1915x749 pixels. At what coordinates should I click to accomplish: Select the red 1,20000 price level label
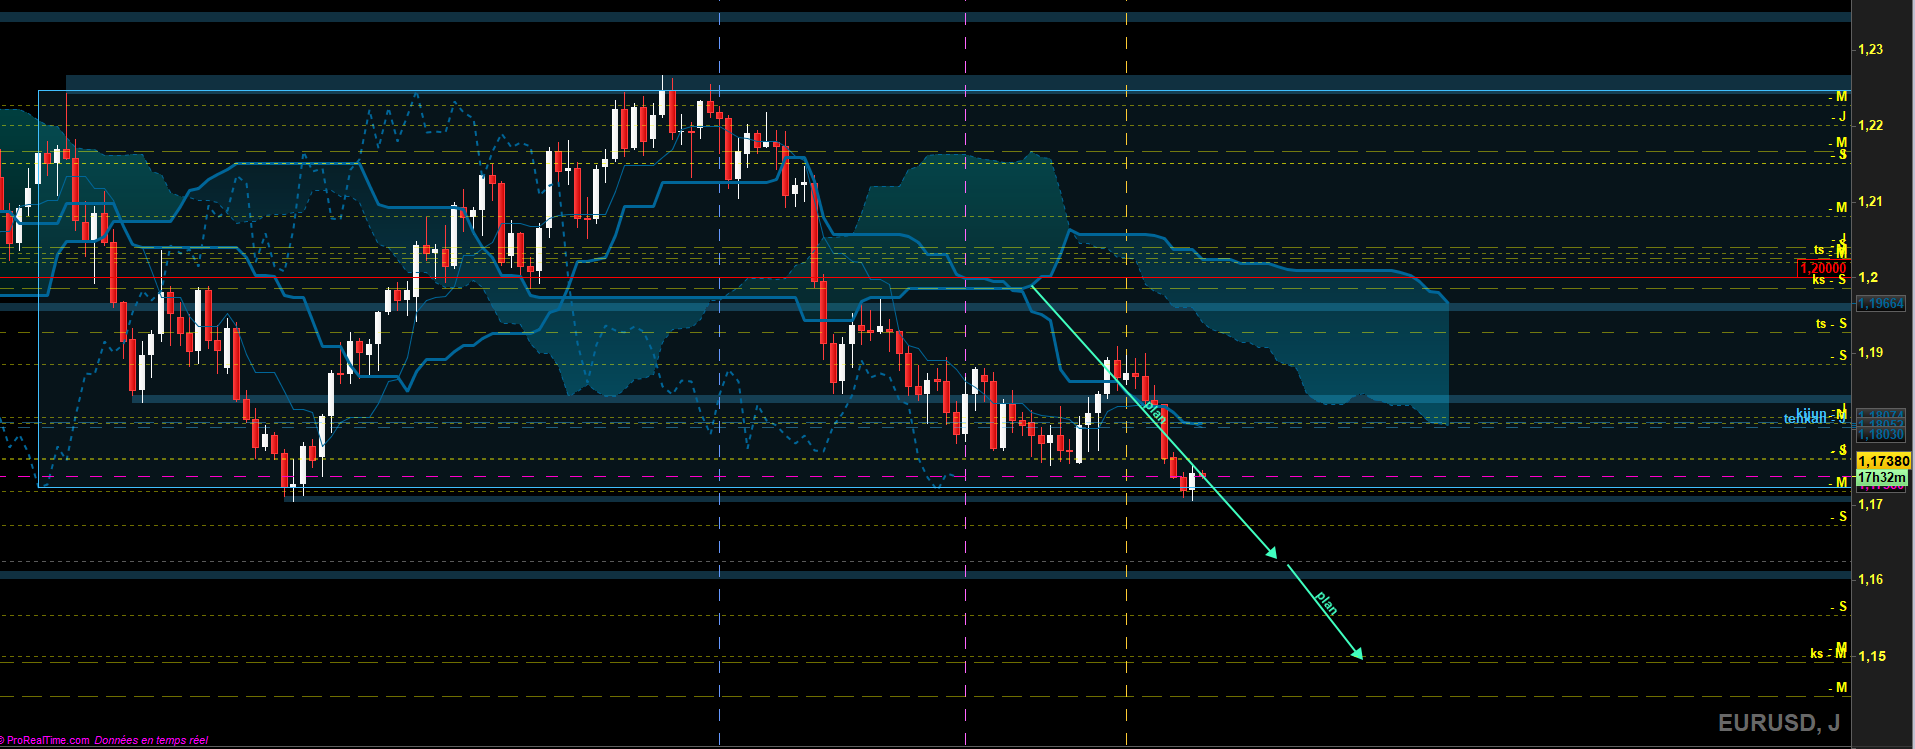(1822, 268)
